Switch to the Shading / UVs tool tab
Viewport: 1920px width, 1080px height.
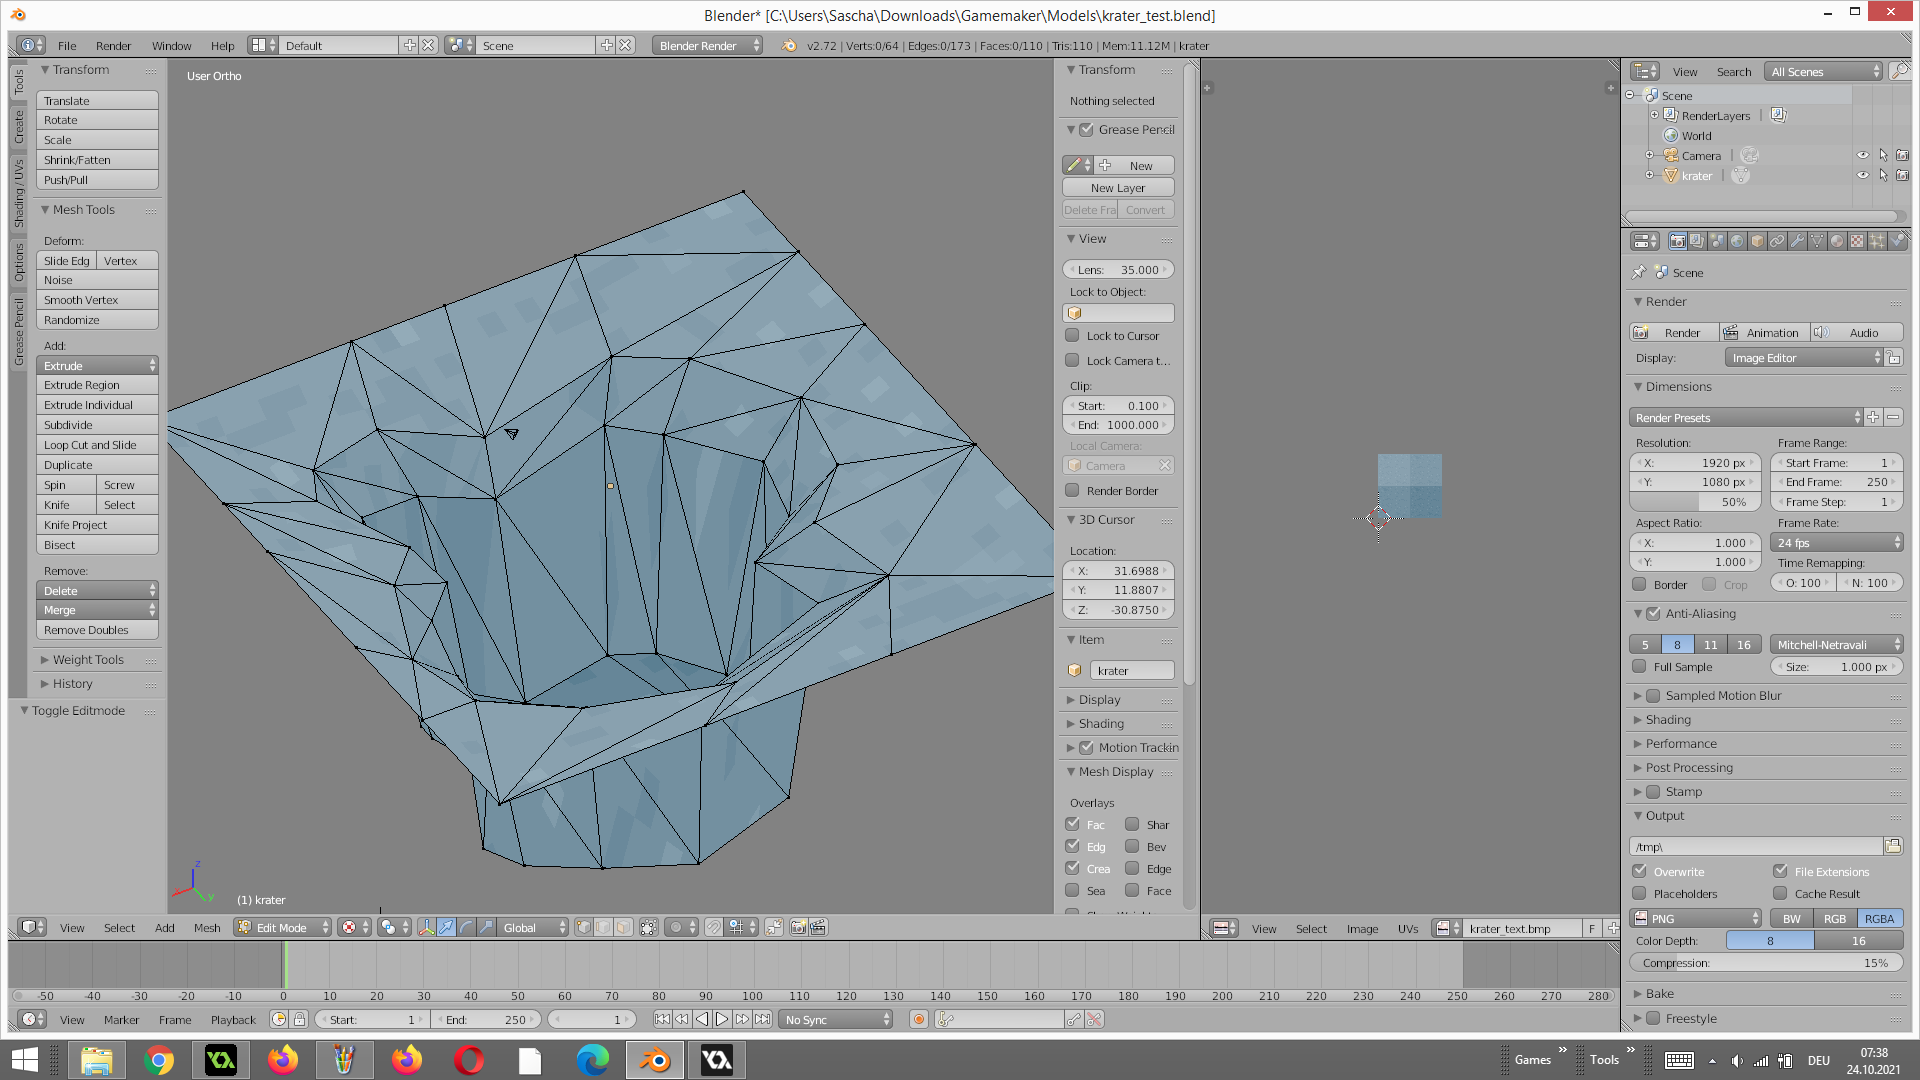[18, 194]
